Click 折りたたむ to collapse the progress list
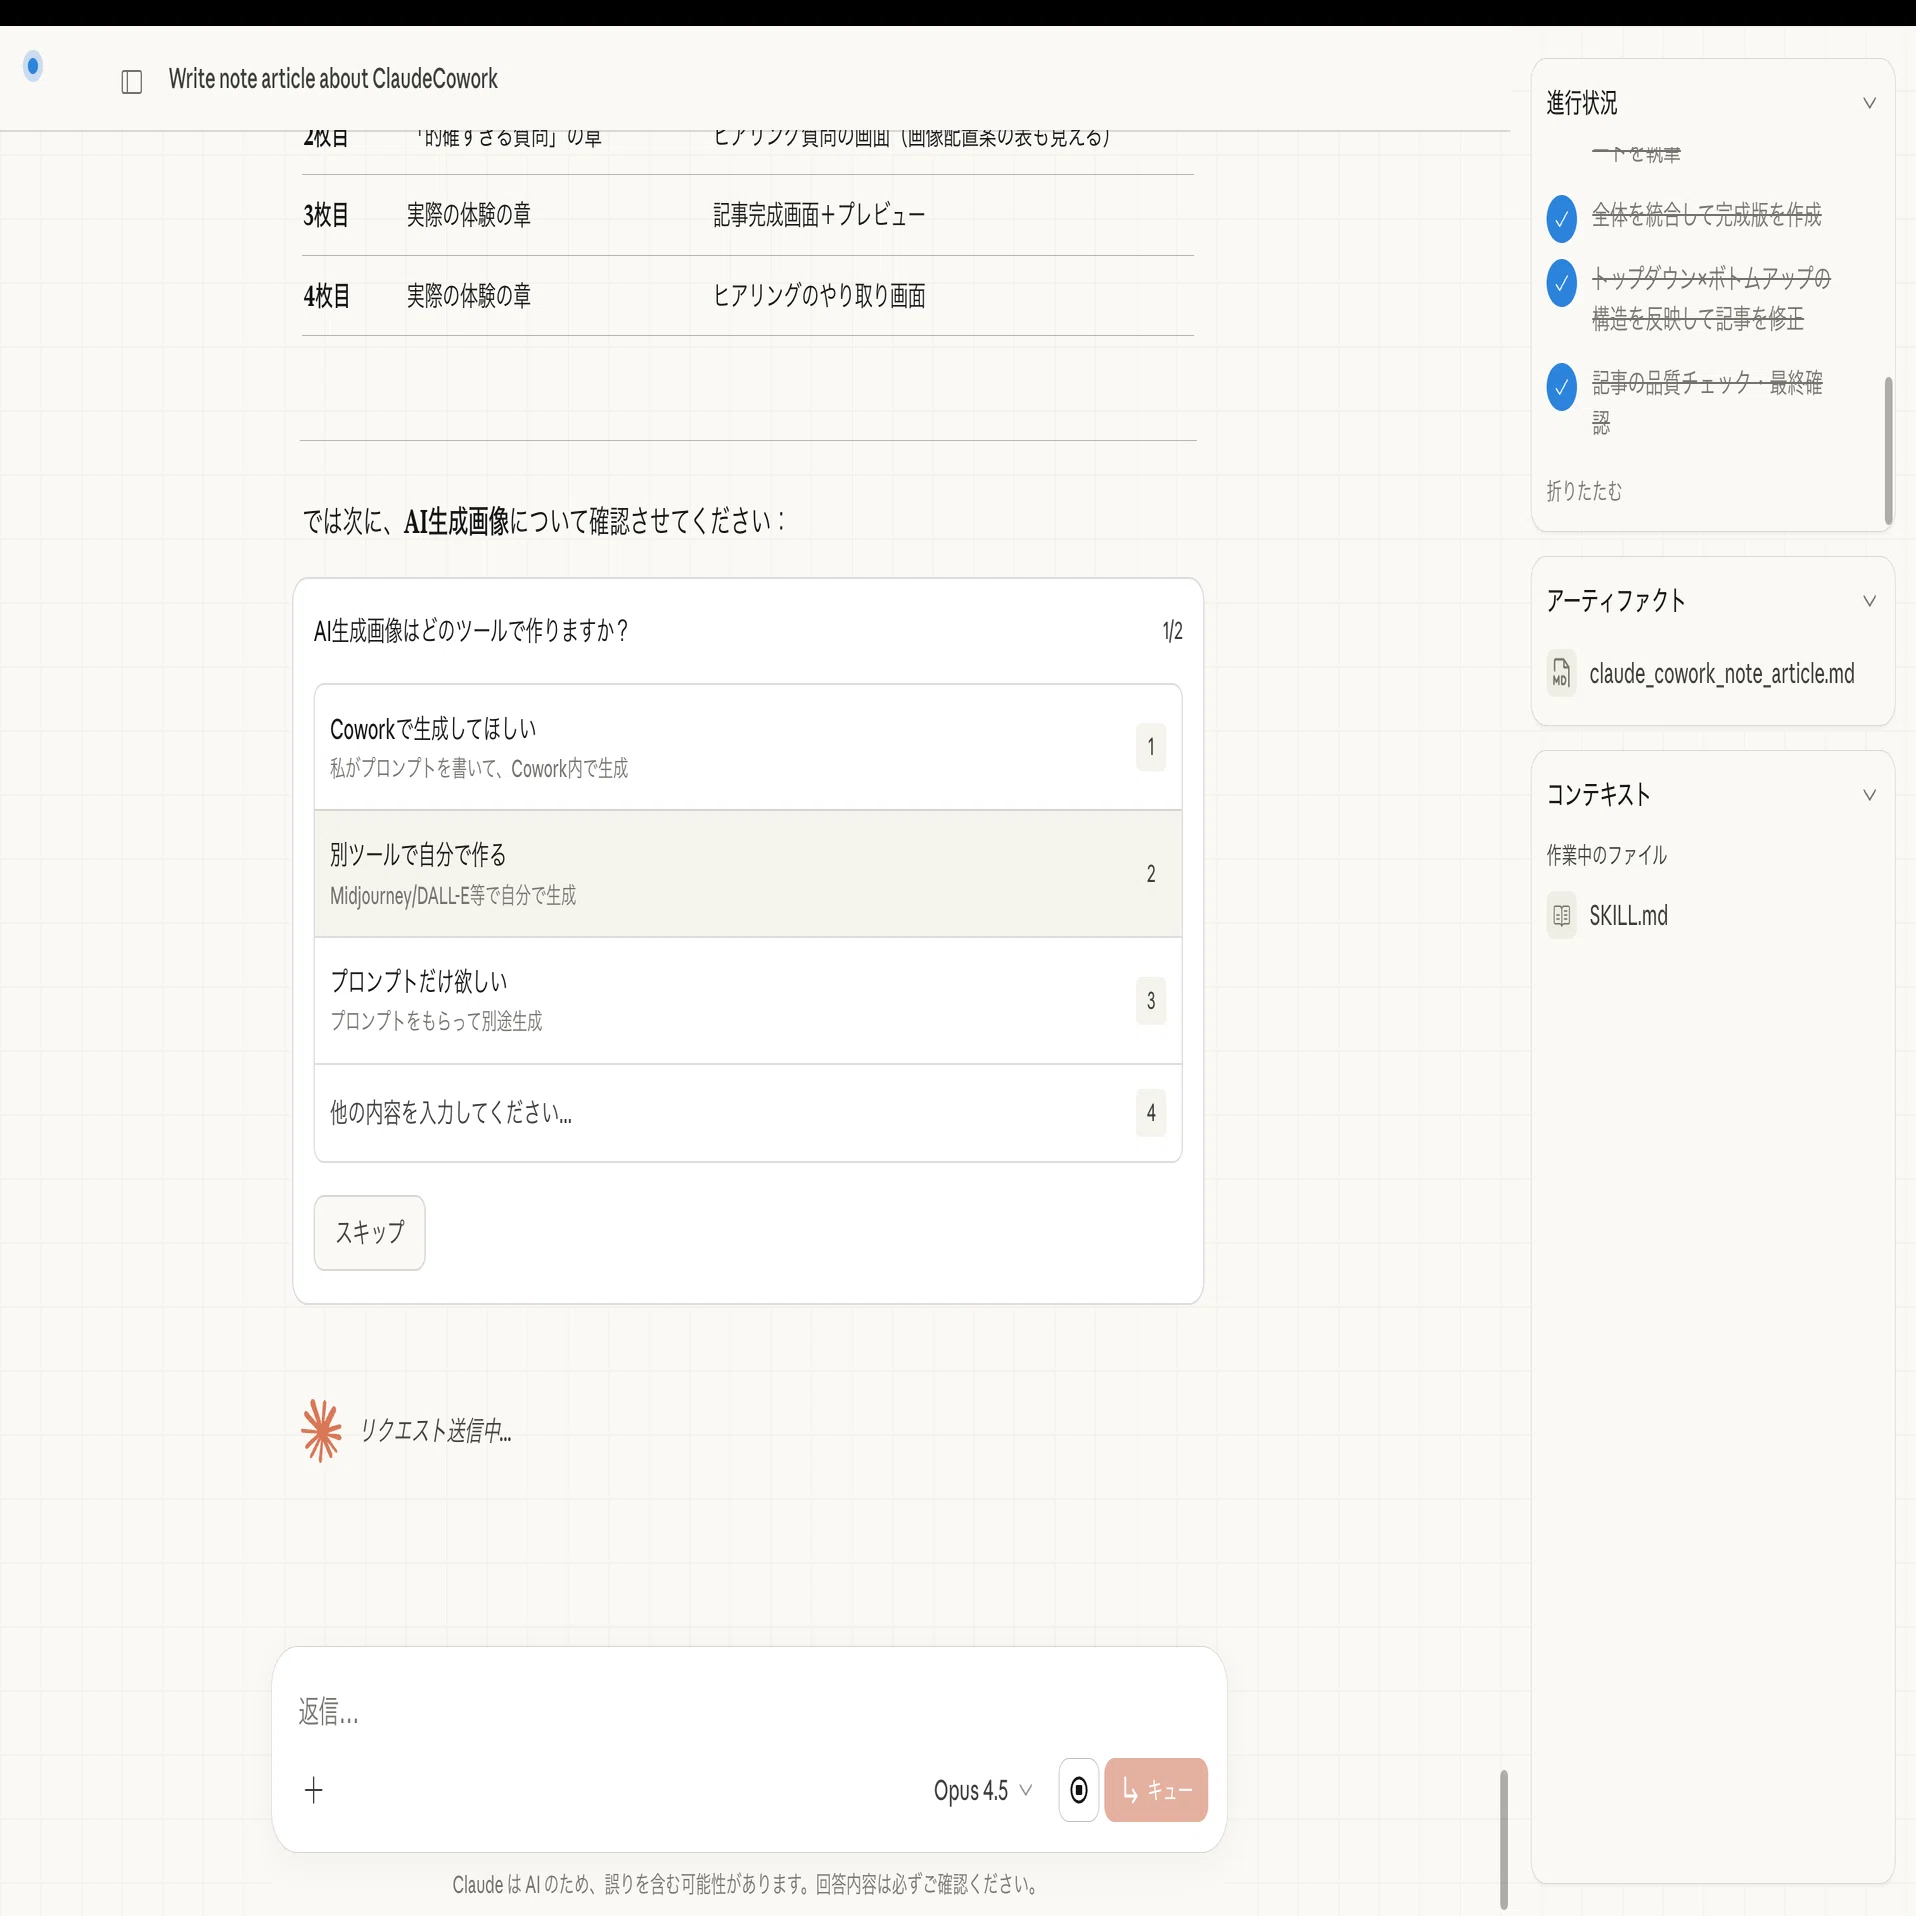Viewport: 1916px width, 1916px height. point(1584,491)
